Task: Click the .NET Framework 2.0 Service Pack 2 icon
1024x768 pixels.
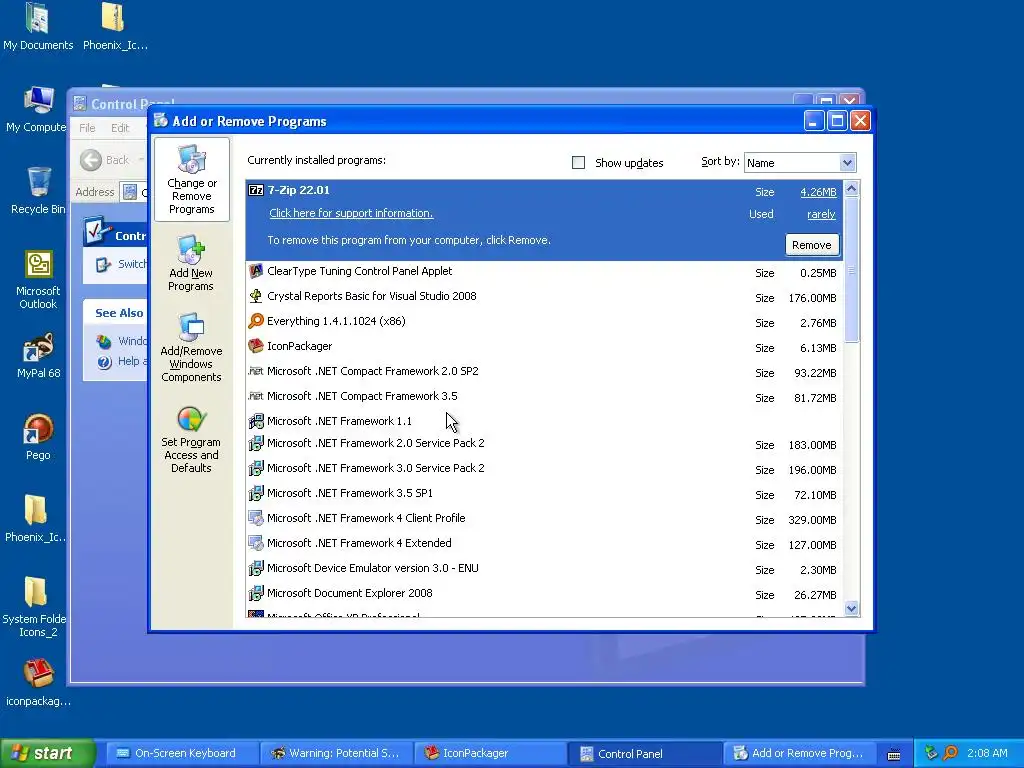Action: pos(256,443)
